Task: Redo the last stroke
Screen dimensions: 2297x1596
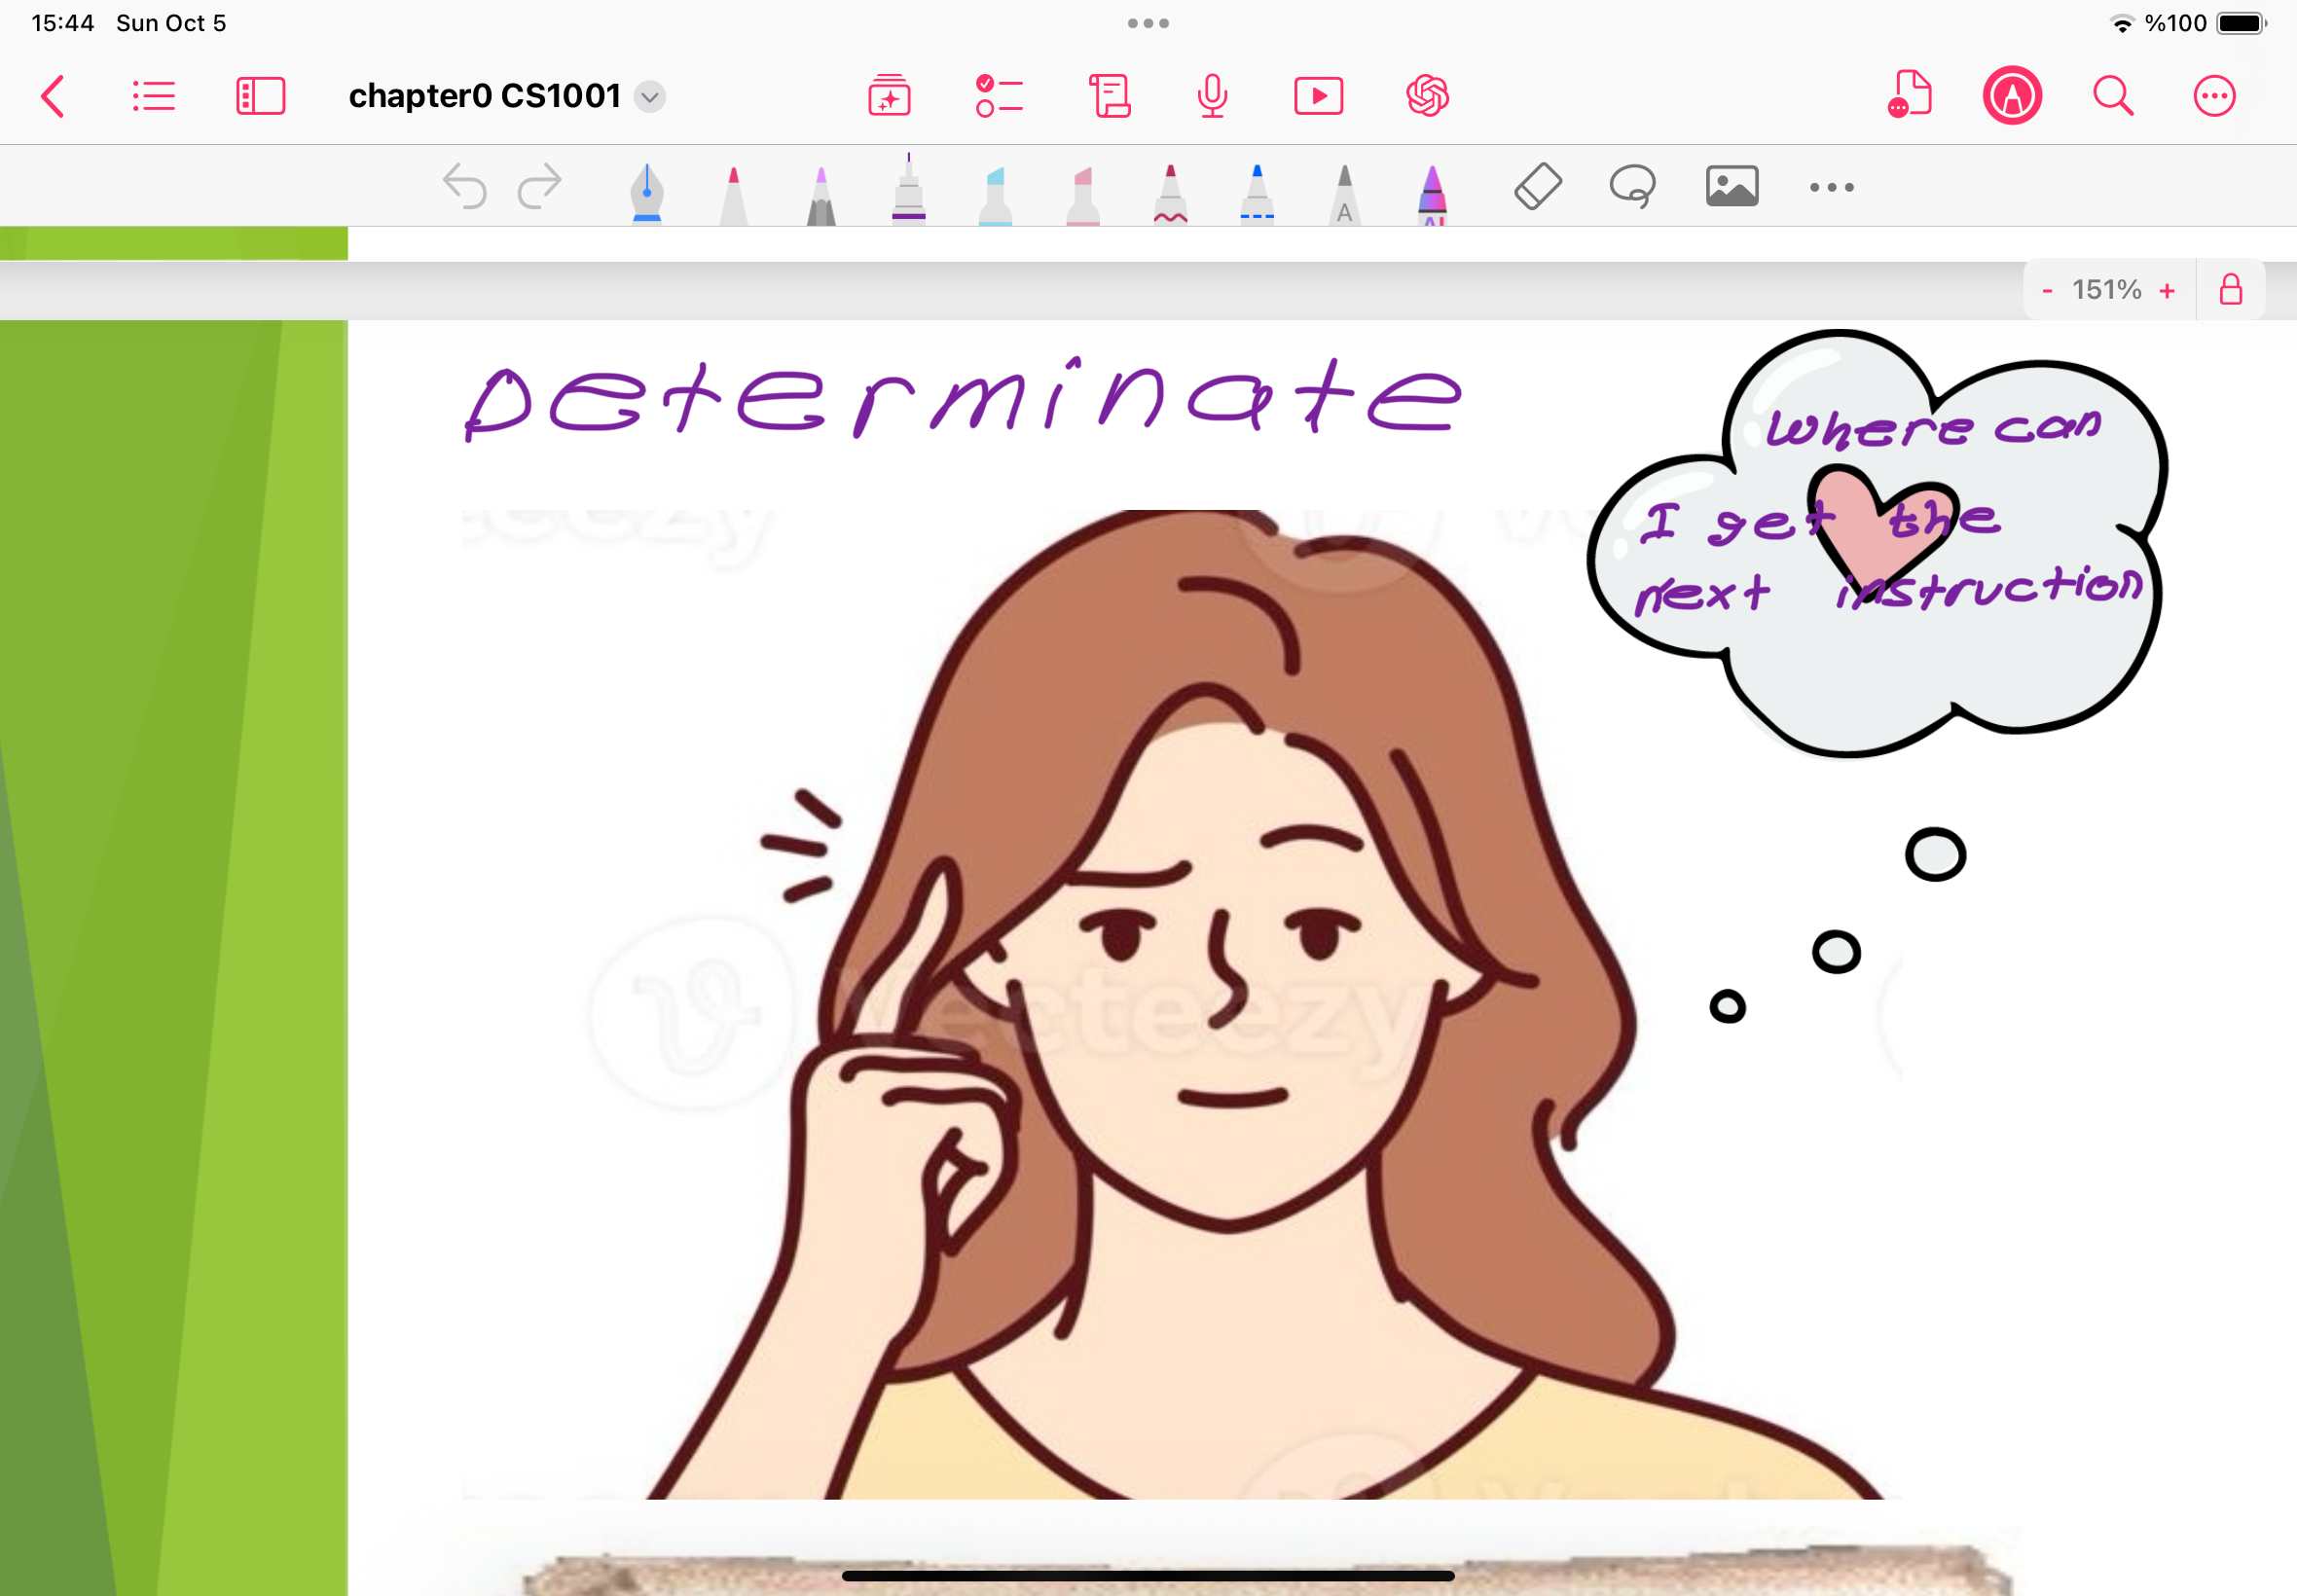Action: tap(540, 186)
